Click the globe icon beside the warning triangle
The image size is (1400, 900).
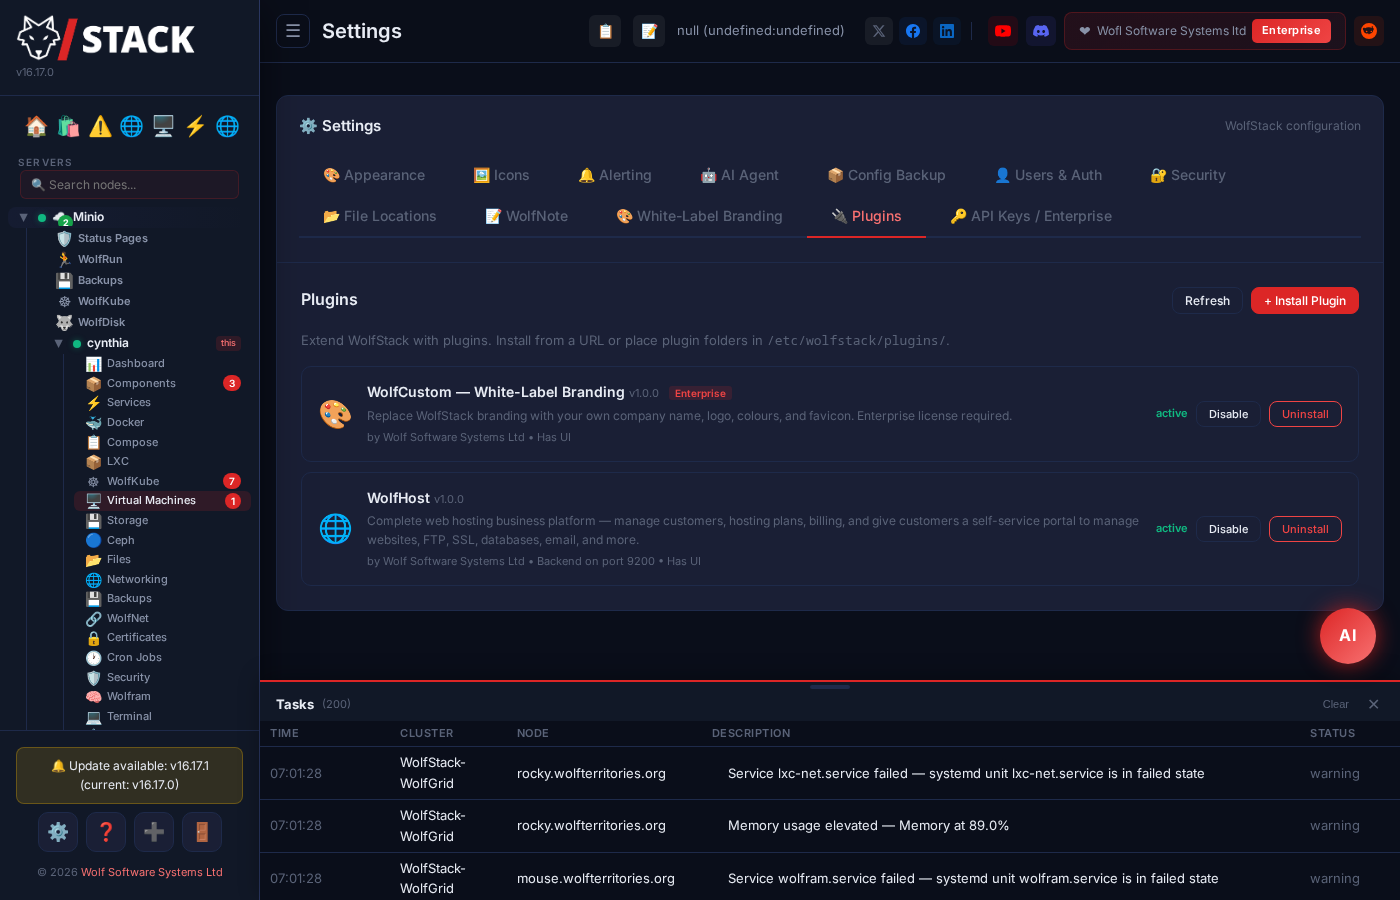pos(131,126)
